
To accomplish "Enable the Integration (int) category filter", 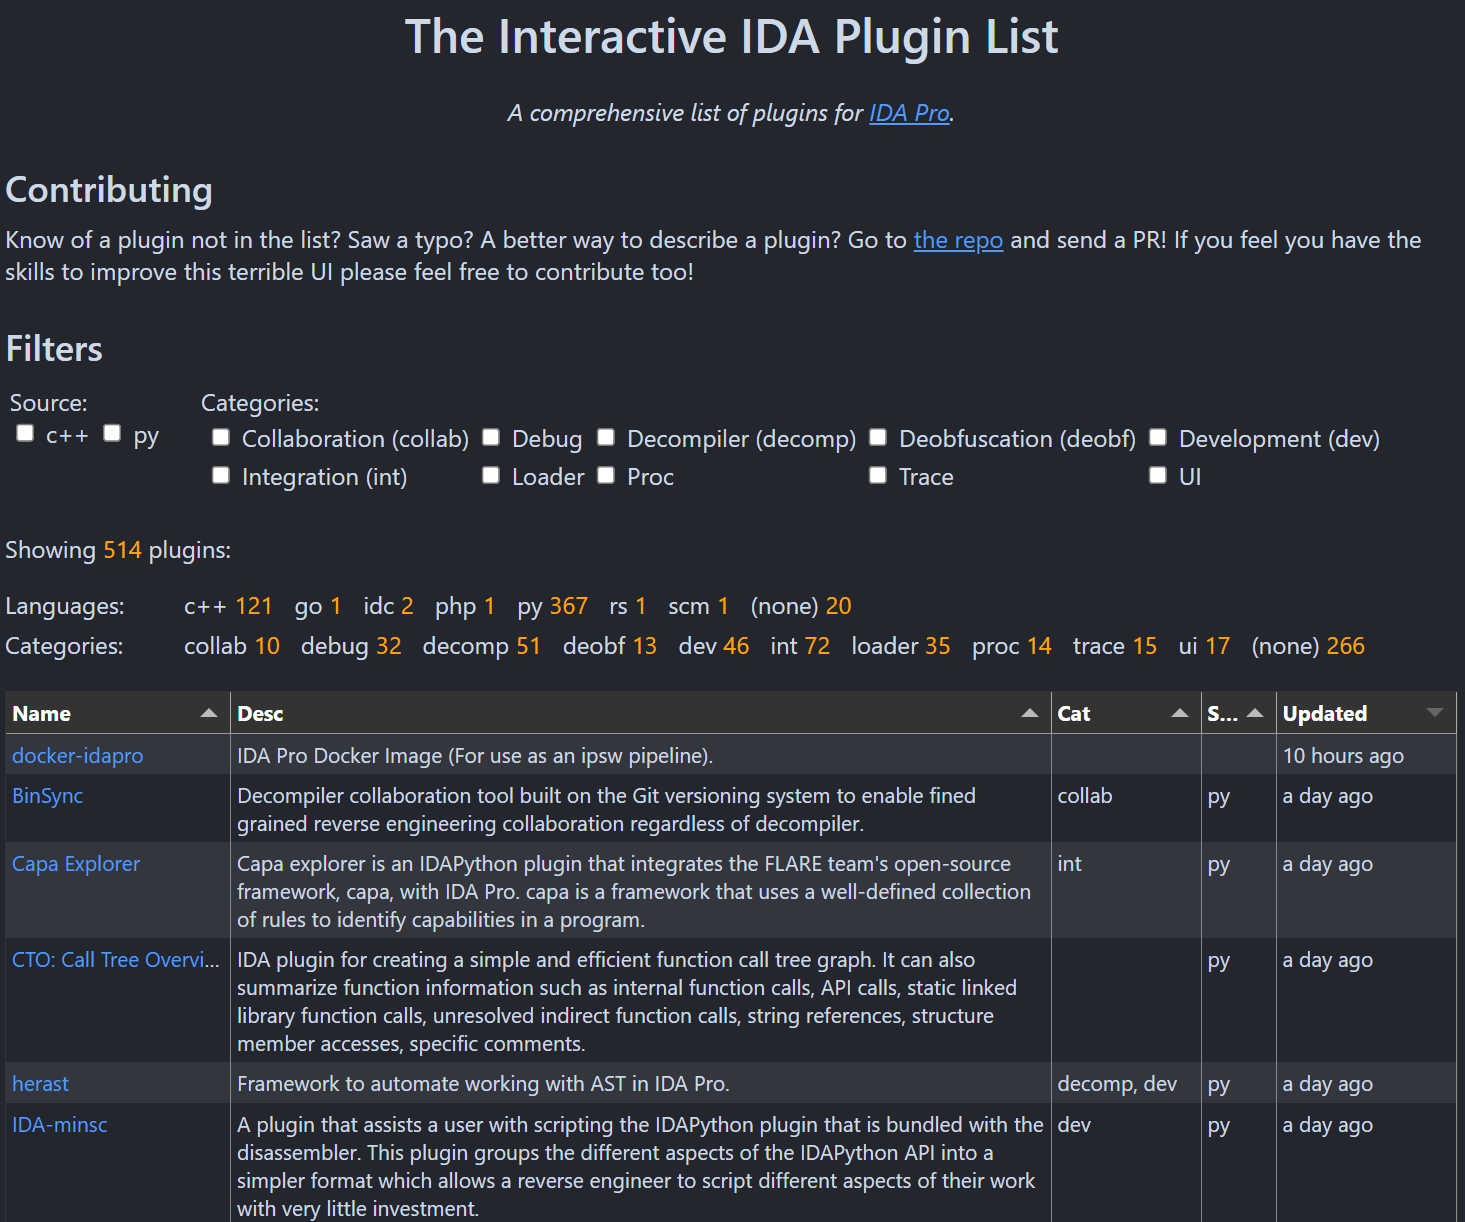I will pos(221,475).
